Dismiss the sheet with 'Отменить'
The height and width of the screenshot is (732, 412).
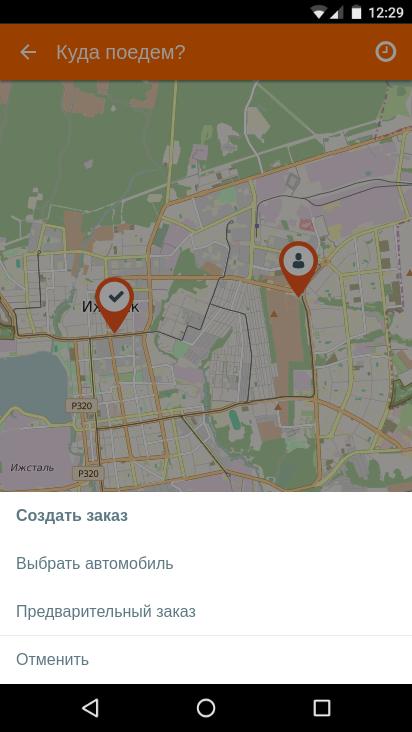click(206, 660)
